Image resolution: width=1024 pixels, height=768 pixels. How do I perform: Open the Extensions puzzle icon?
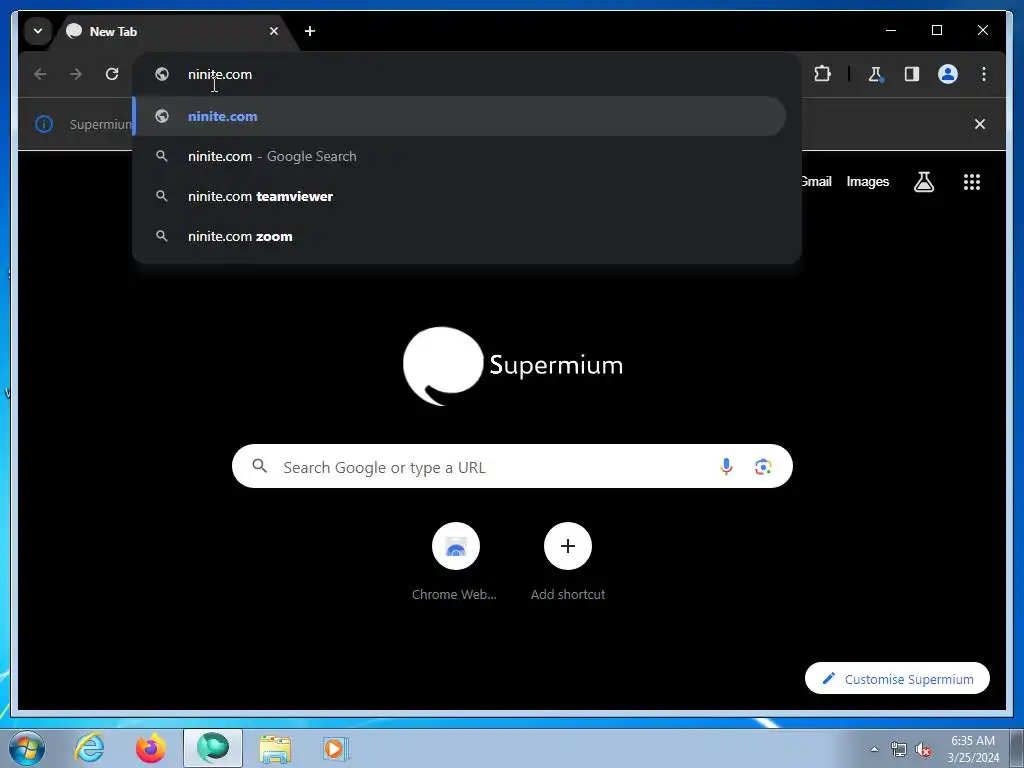point(822,74)
